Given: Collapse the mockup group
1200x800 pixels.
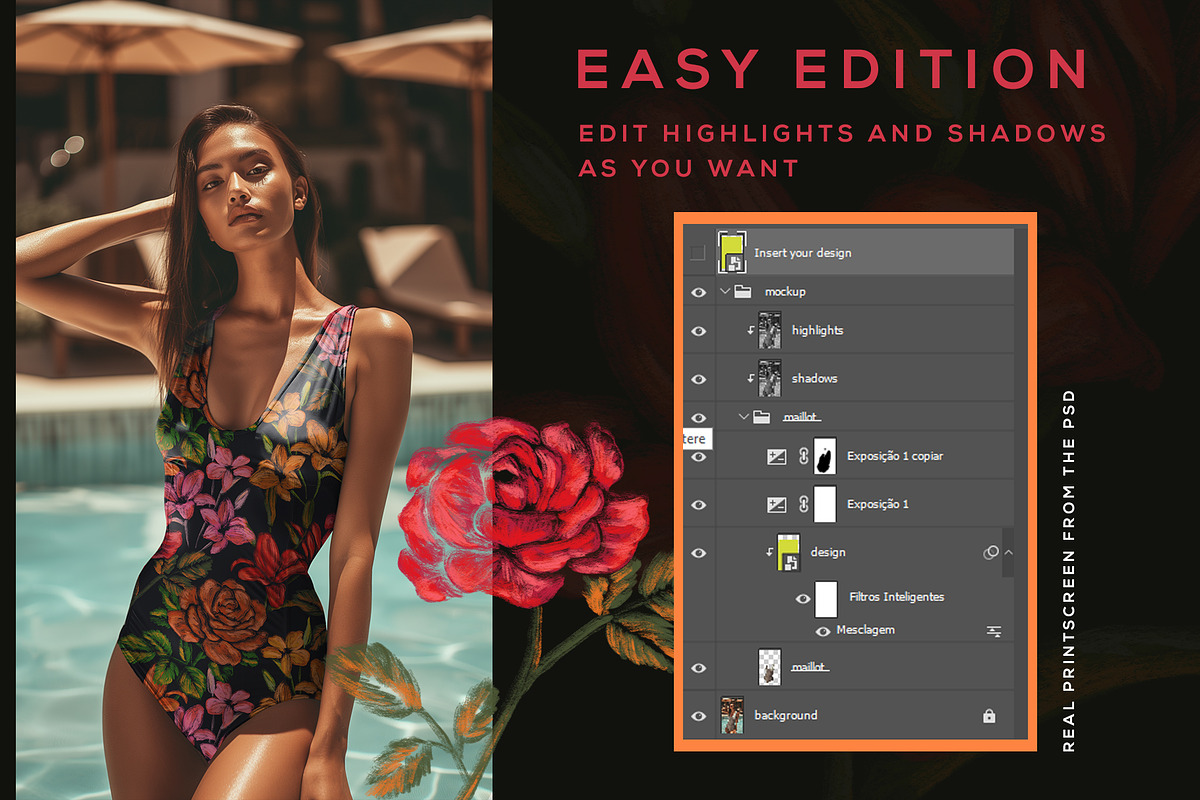Looking at the screenshot, I should 724,292.
